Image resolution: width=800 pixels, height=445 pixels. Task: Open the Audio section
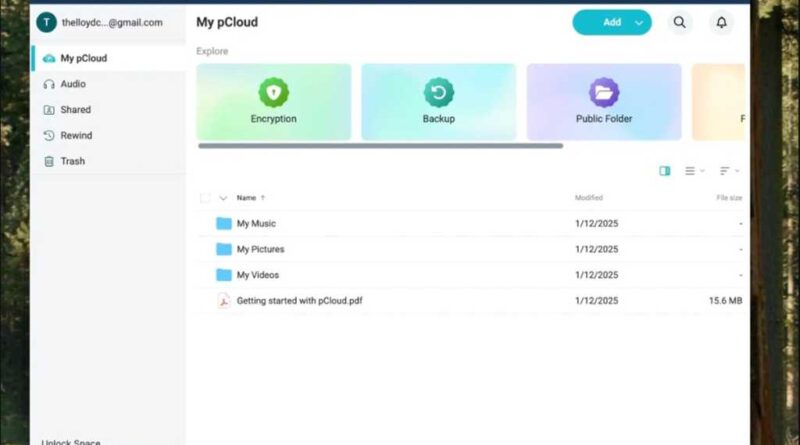click(x=108, y=84)
